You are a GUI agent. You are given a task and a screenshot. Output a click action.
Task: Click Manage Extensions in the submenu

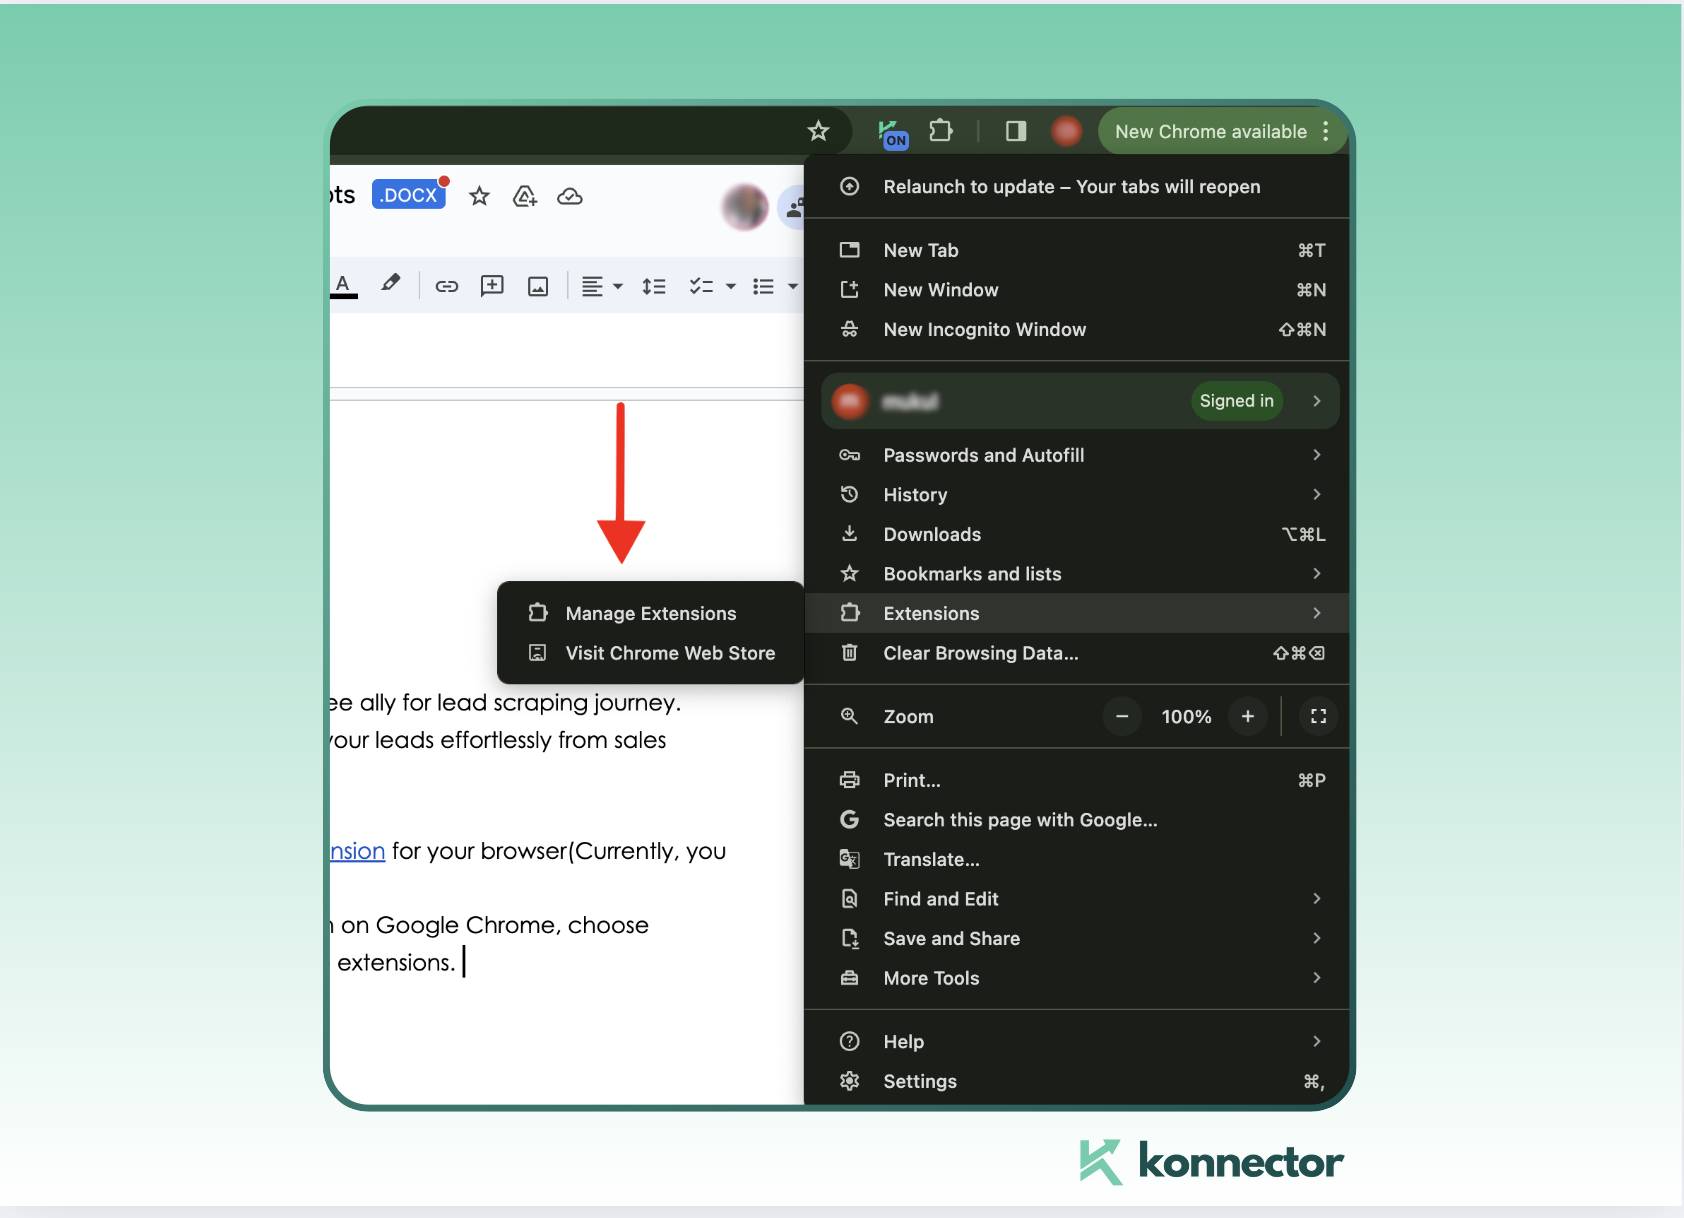[650, 613]
